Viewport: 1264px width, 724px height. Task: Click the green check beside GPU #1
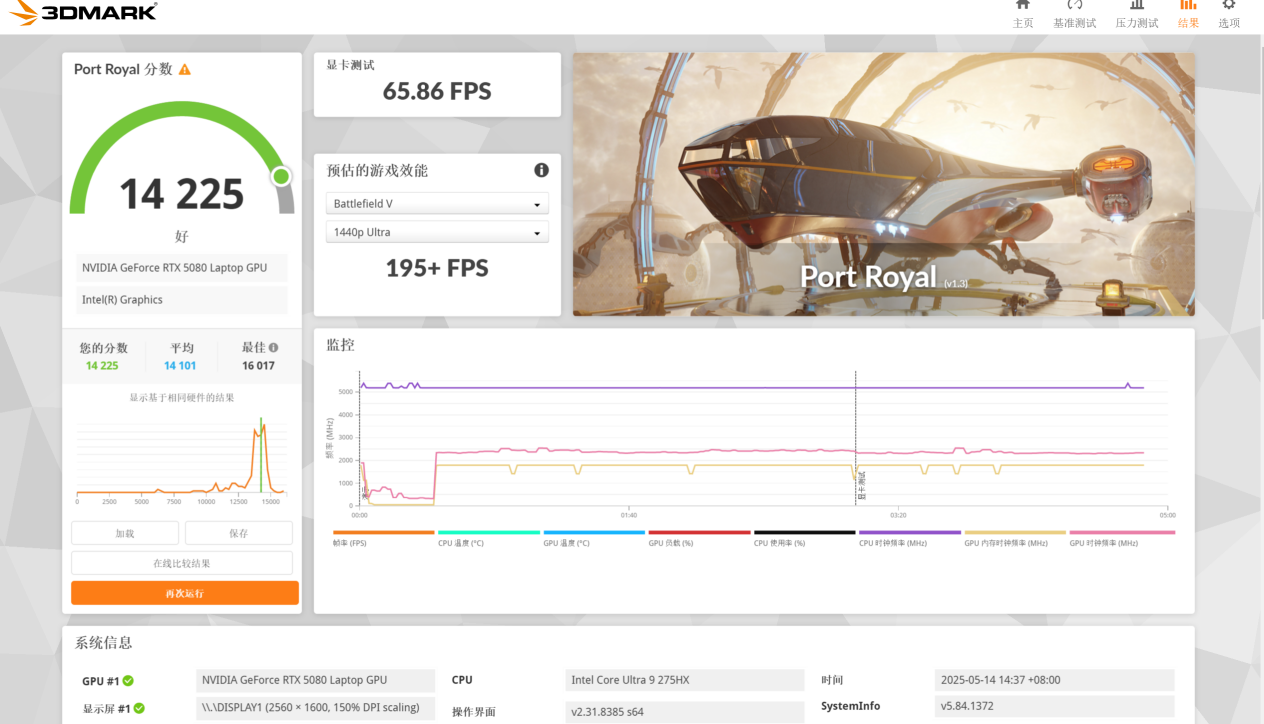point(128,681)
